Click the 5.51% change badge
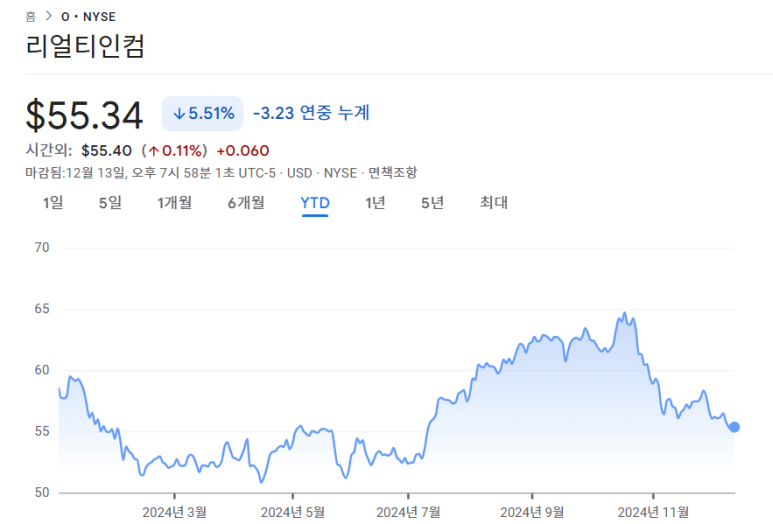The height and width of the screenshot is (524, 773). [x=203, y=113]
